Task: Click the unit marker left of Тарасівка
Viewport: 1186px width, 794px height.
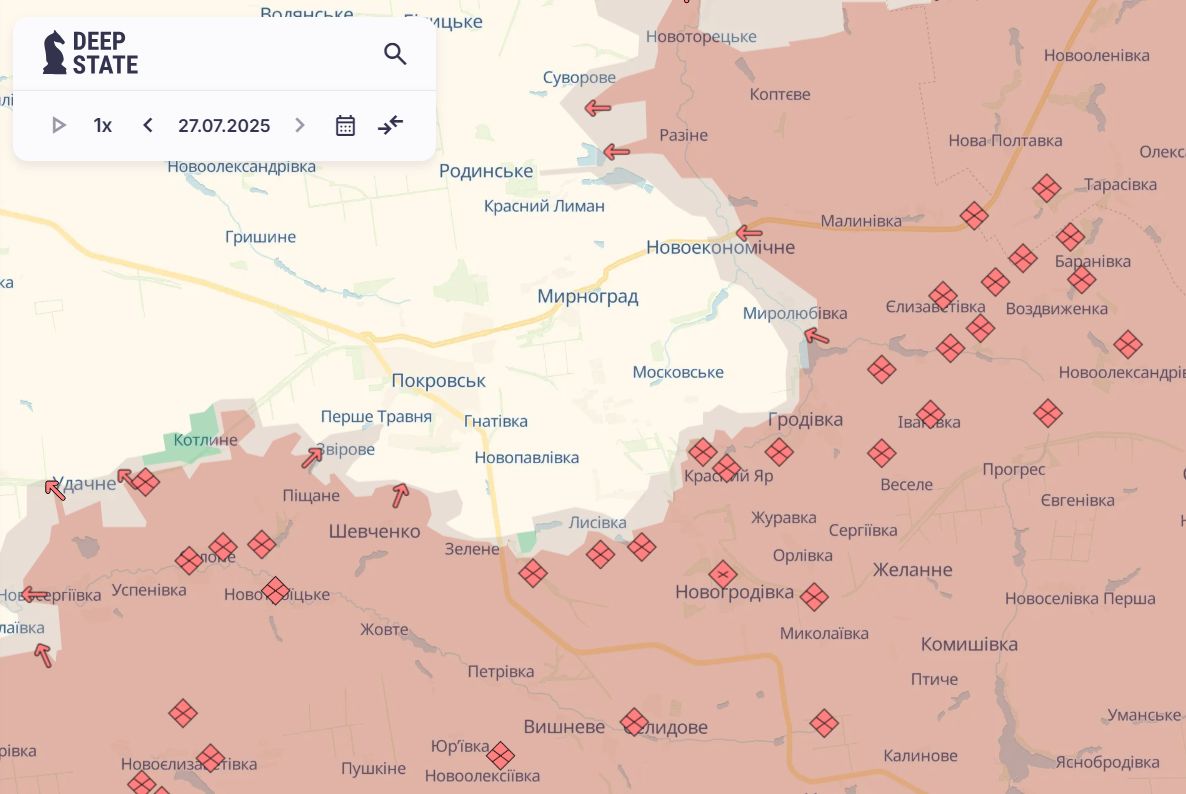Action: (x=1046, y=188)
